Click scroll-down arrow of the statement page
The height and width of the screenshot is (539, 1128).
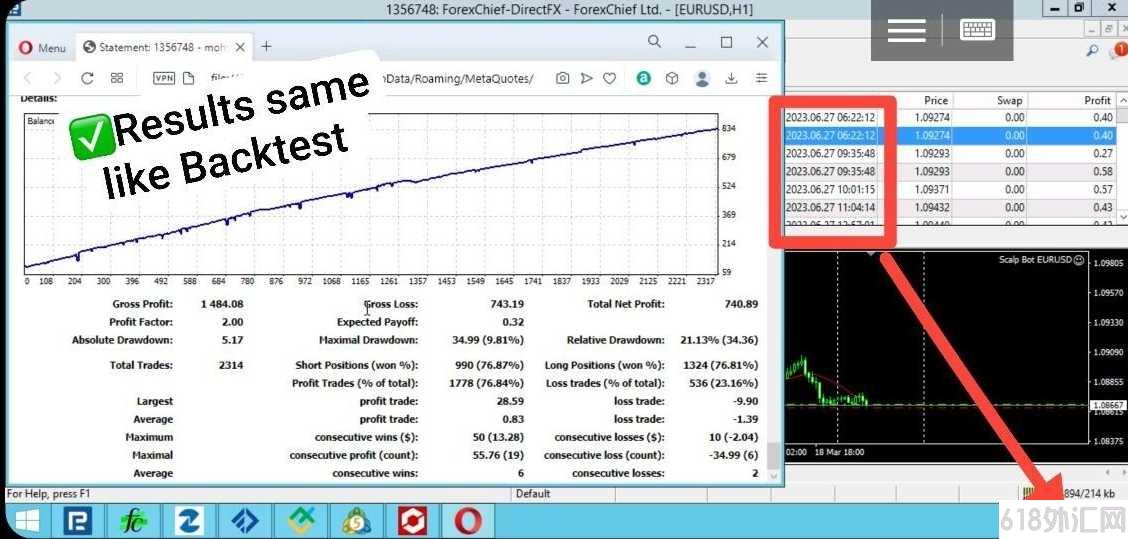[774, 476]
